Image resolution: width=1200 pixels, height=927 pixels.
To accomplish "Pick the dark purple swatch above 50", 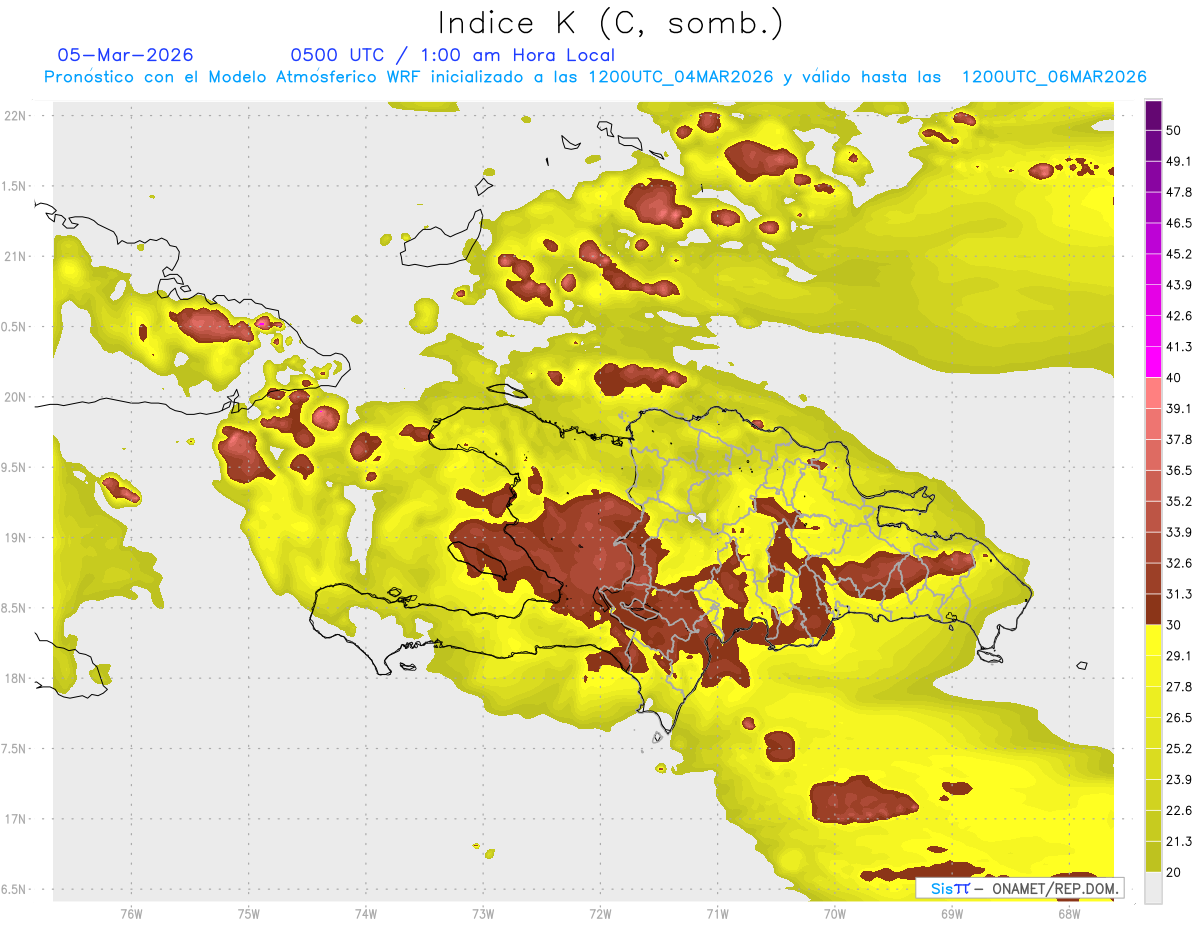I will pyautogui.click(x=1154, y=115).
